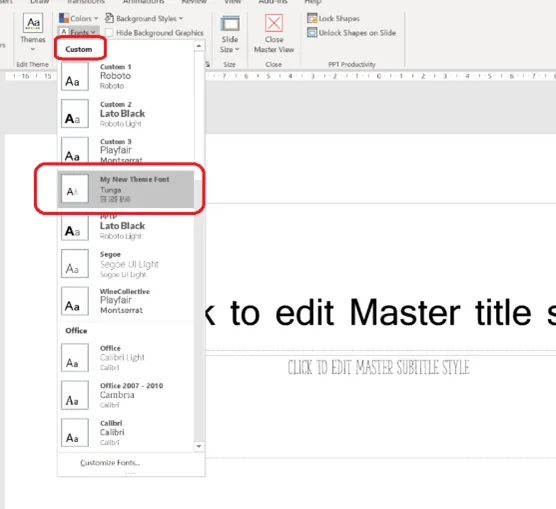The image size is (556, 509).
Task: Open Customize Fonts dialog
Action: [x=110, y=463]
